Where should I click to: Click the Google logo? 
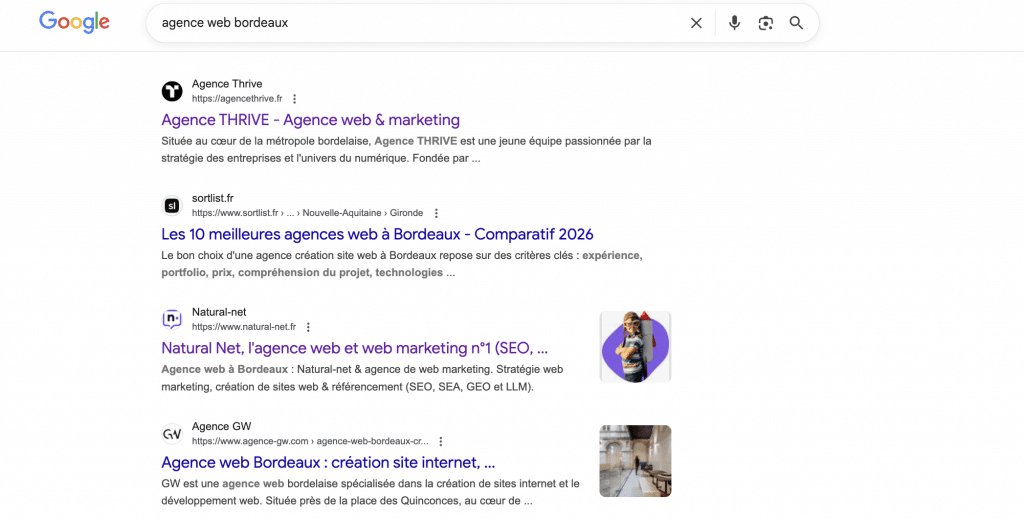pos(74,22)
